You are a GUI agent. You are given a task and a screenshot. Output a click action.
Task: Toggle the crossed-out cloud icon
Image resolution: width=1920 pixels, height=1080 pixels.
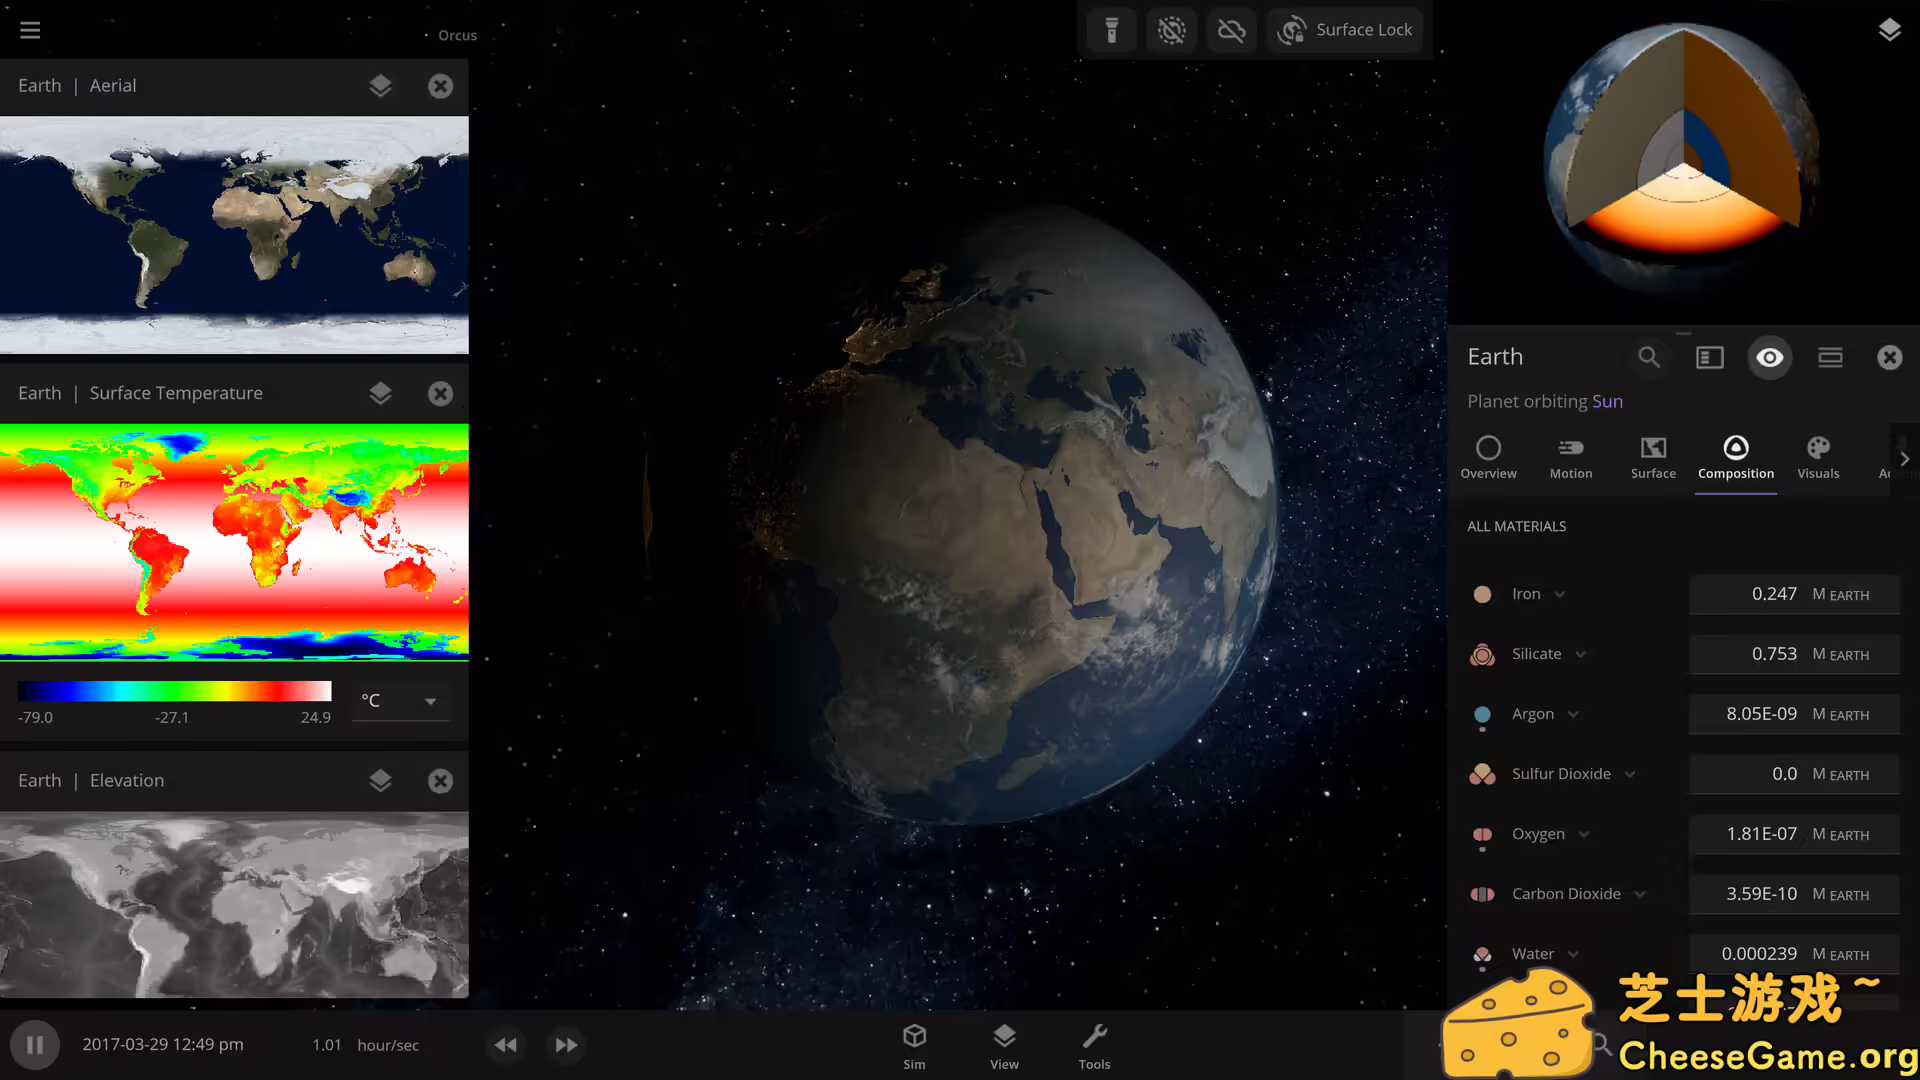point(1231,30)
